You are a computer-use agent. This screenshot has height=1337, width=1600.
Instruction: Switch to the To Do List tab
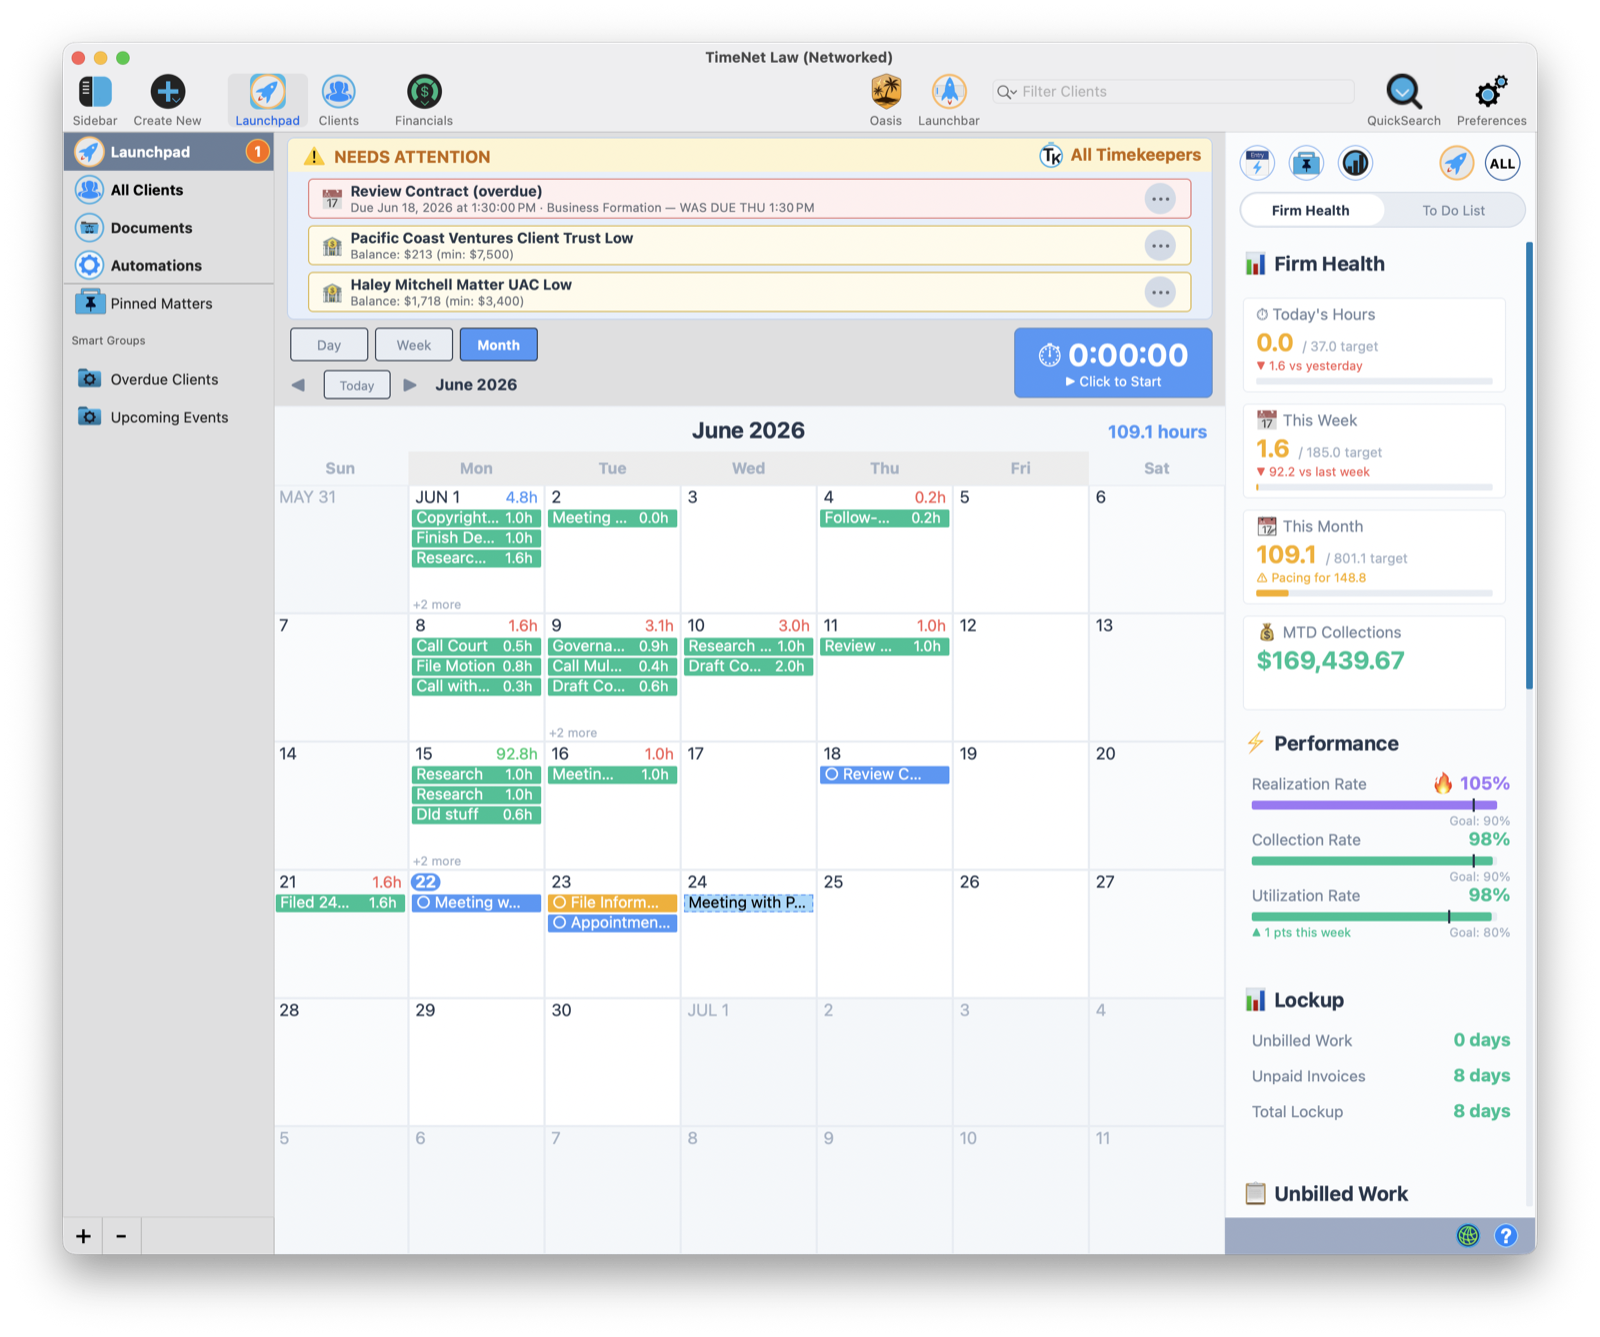coord(1453,211)
